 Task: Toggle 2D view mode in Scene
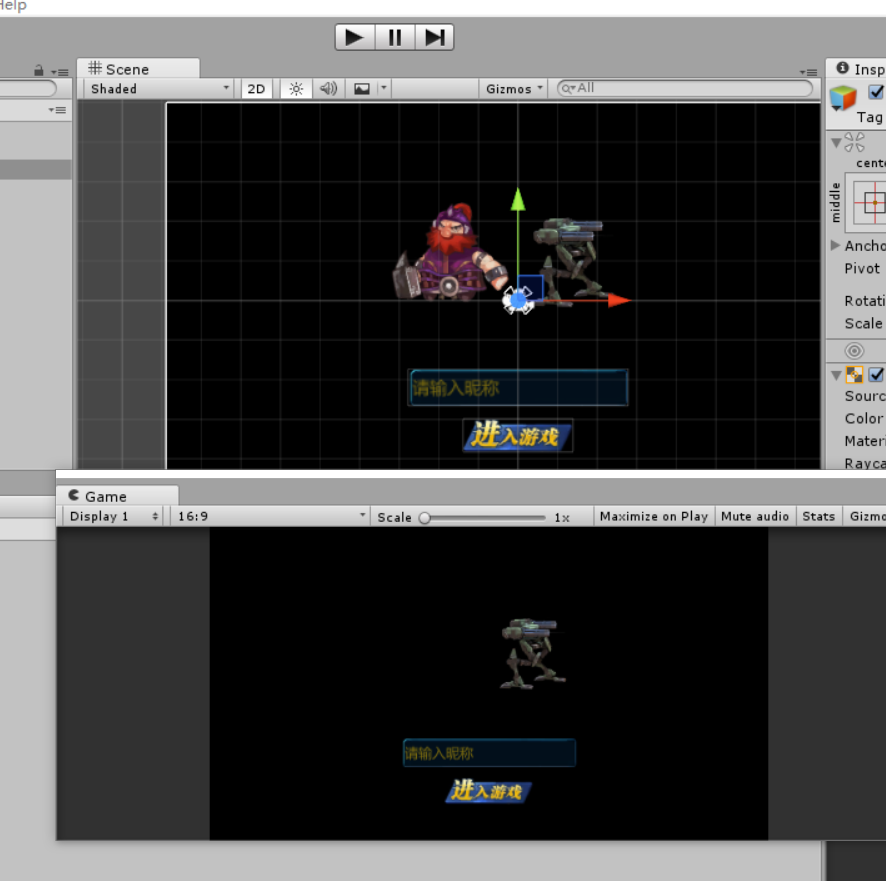[x=256, y=89]
